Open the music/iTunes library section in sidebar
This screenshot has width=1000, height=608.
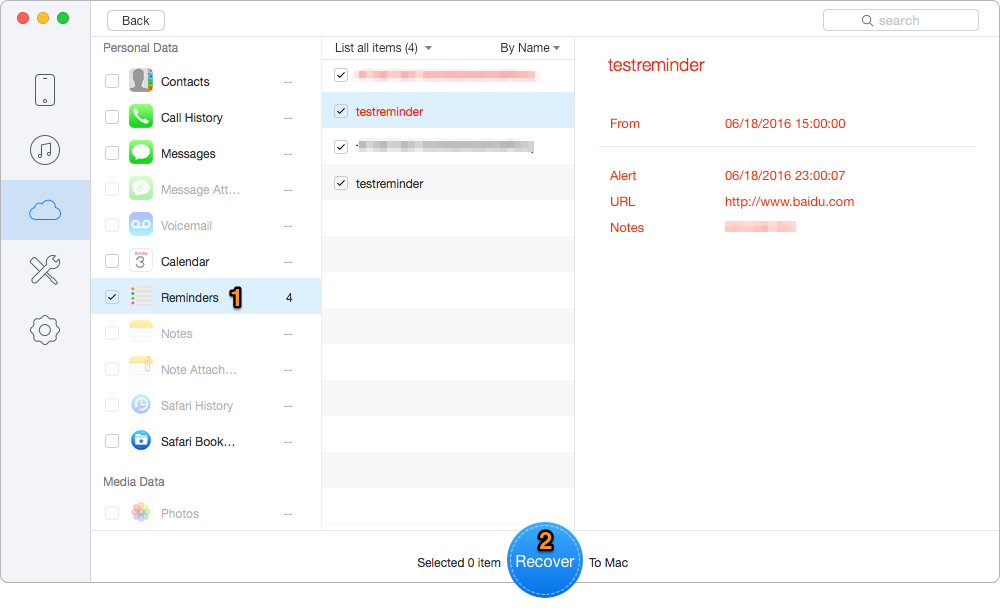45,150
